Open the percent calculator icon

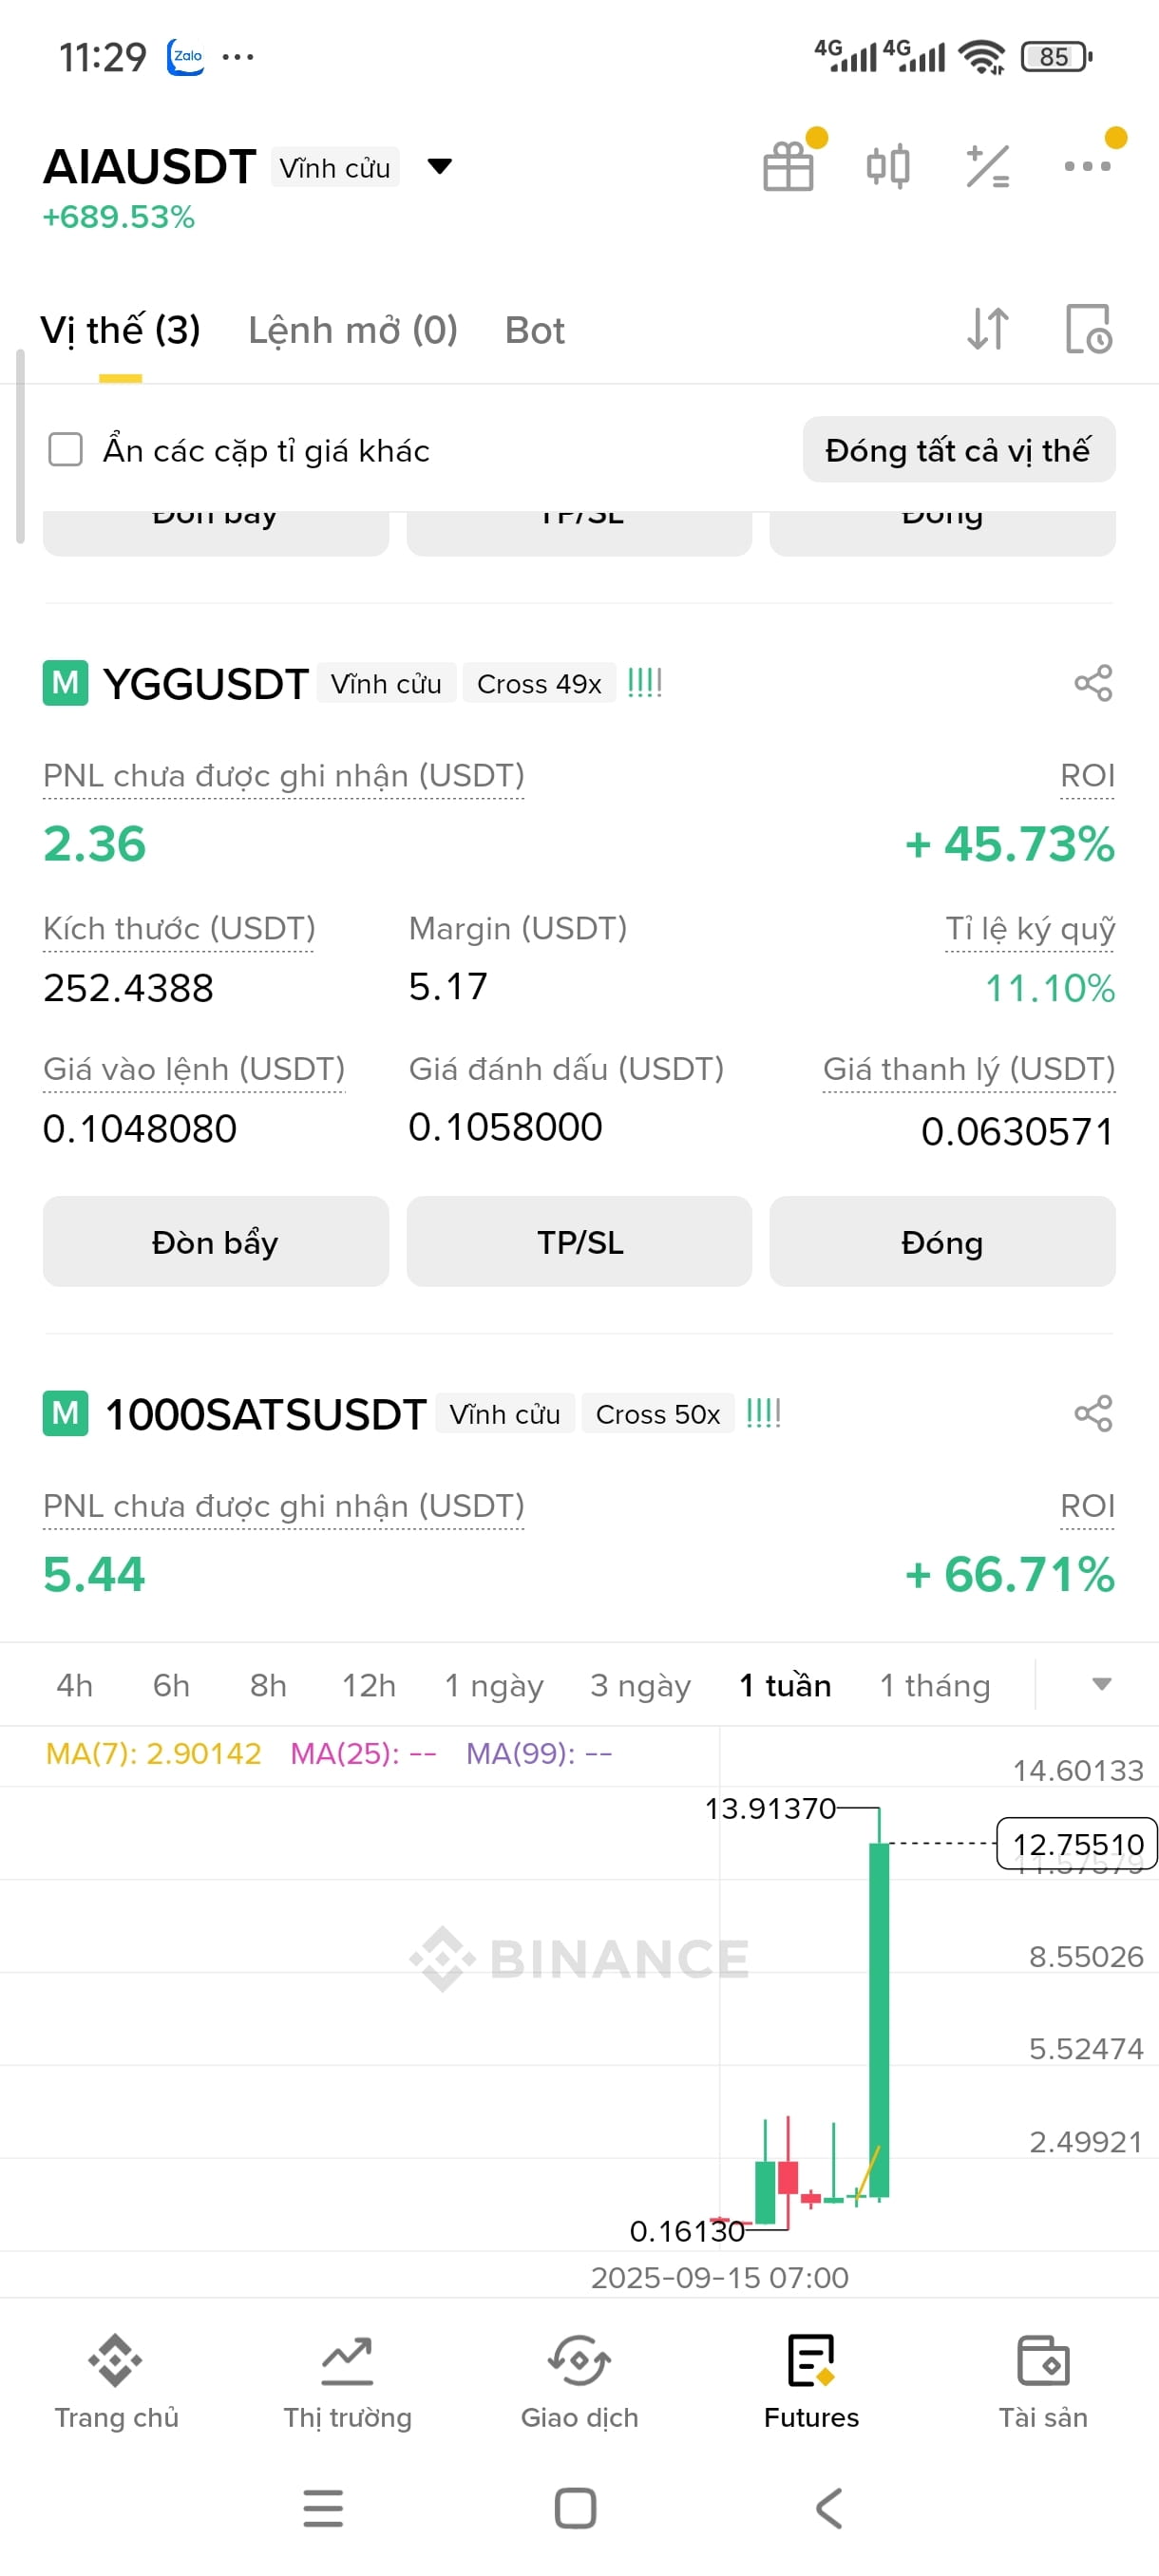click(x=987, y=166)
